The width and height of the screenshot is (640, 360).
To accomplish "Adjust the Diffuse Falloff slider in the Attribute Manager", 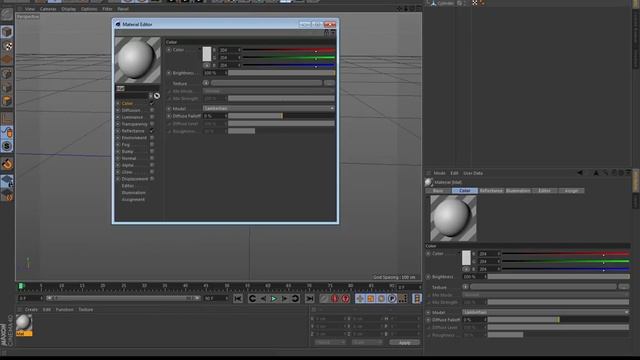I will tap(558, 320).
